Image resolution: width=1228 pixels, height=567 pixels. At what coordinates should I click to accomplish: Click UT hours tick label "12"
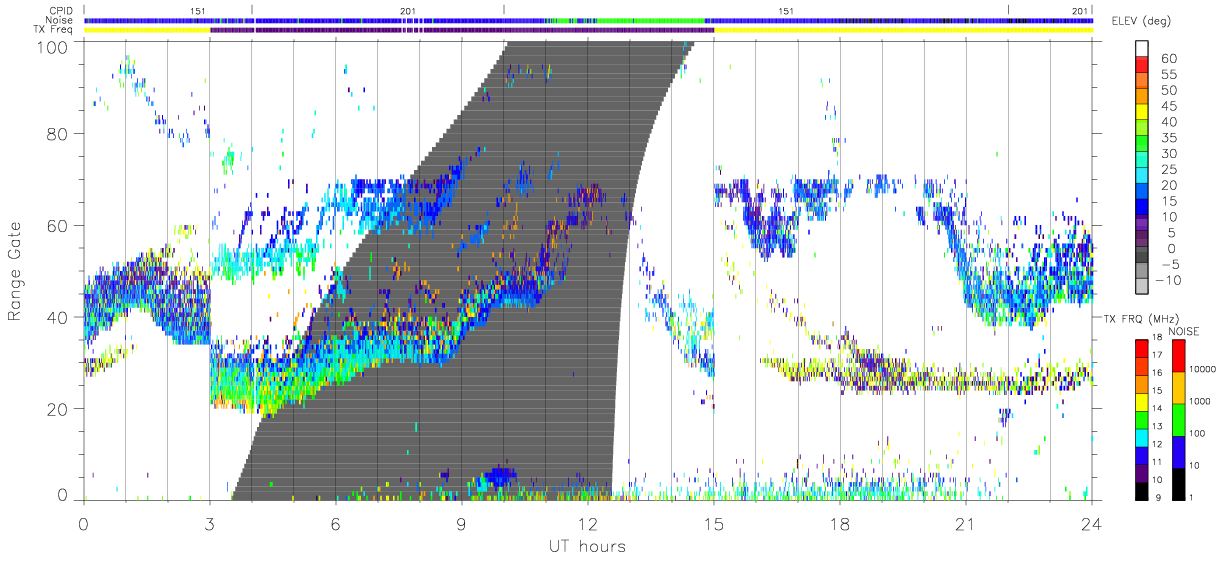pyautogui.click(x=587, y=523)
